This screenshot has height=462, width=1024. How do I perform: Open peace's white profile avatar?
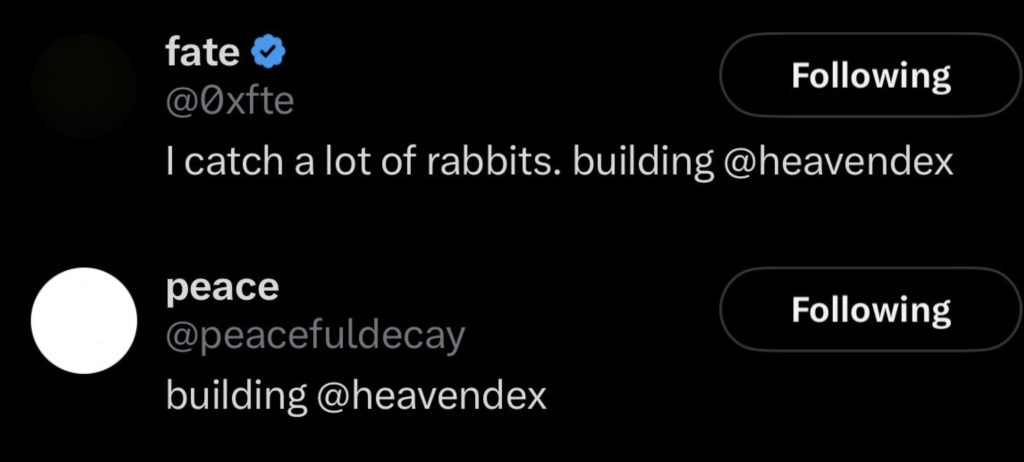tap(84, 318)
